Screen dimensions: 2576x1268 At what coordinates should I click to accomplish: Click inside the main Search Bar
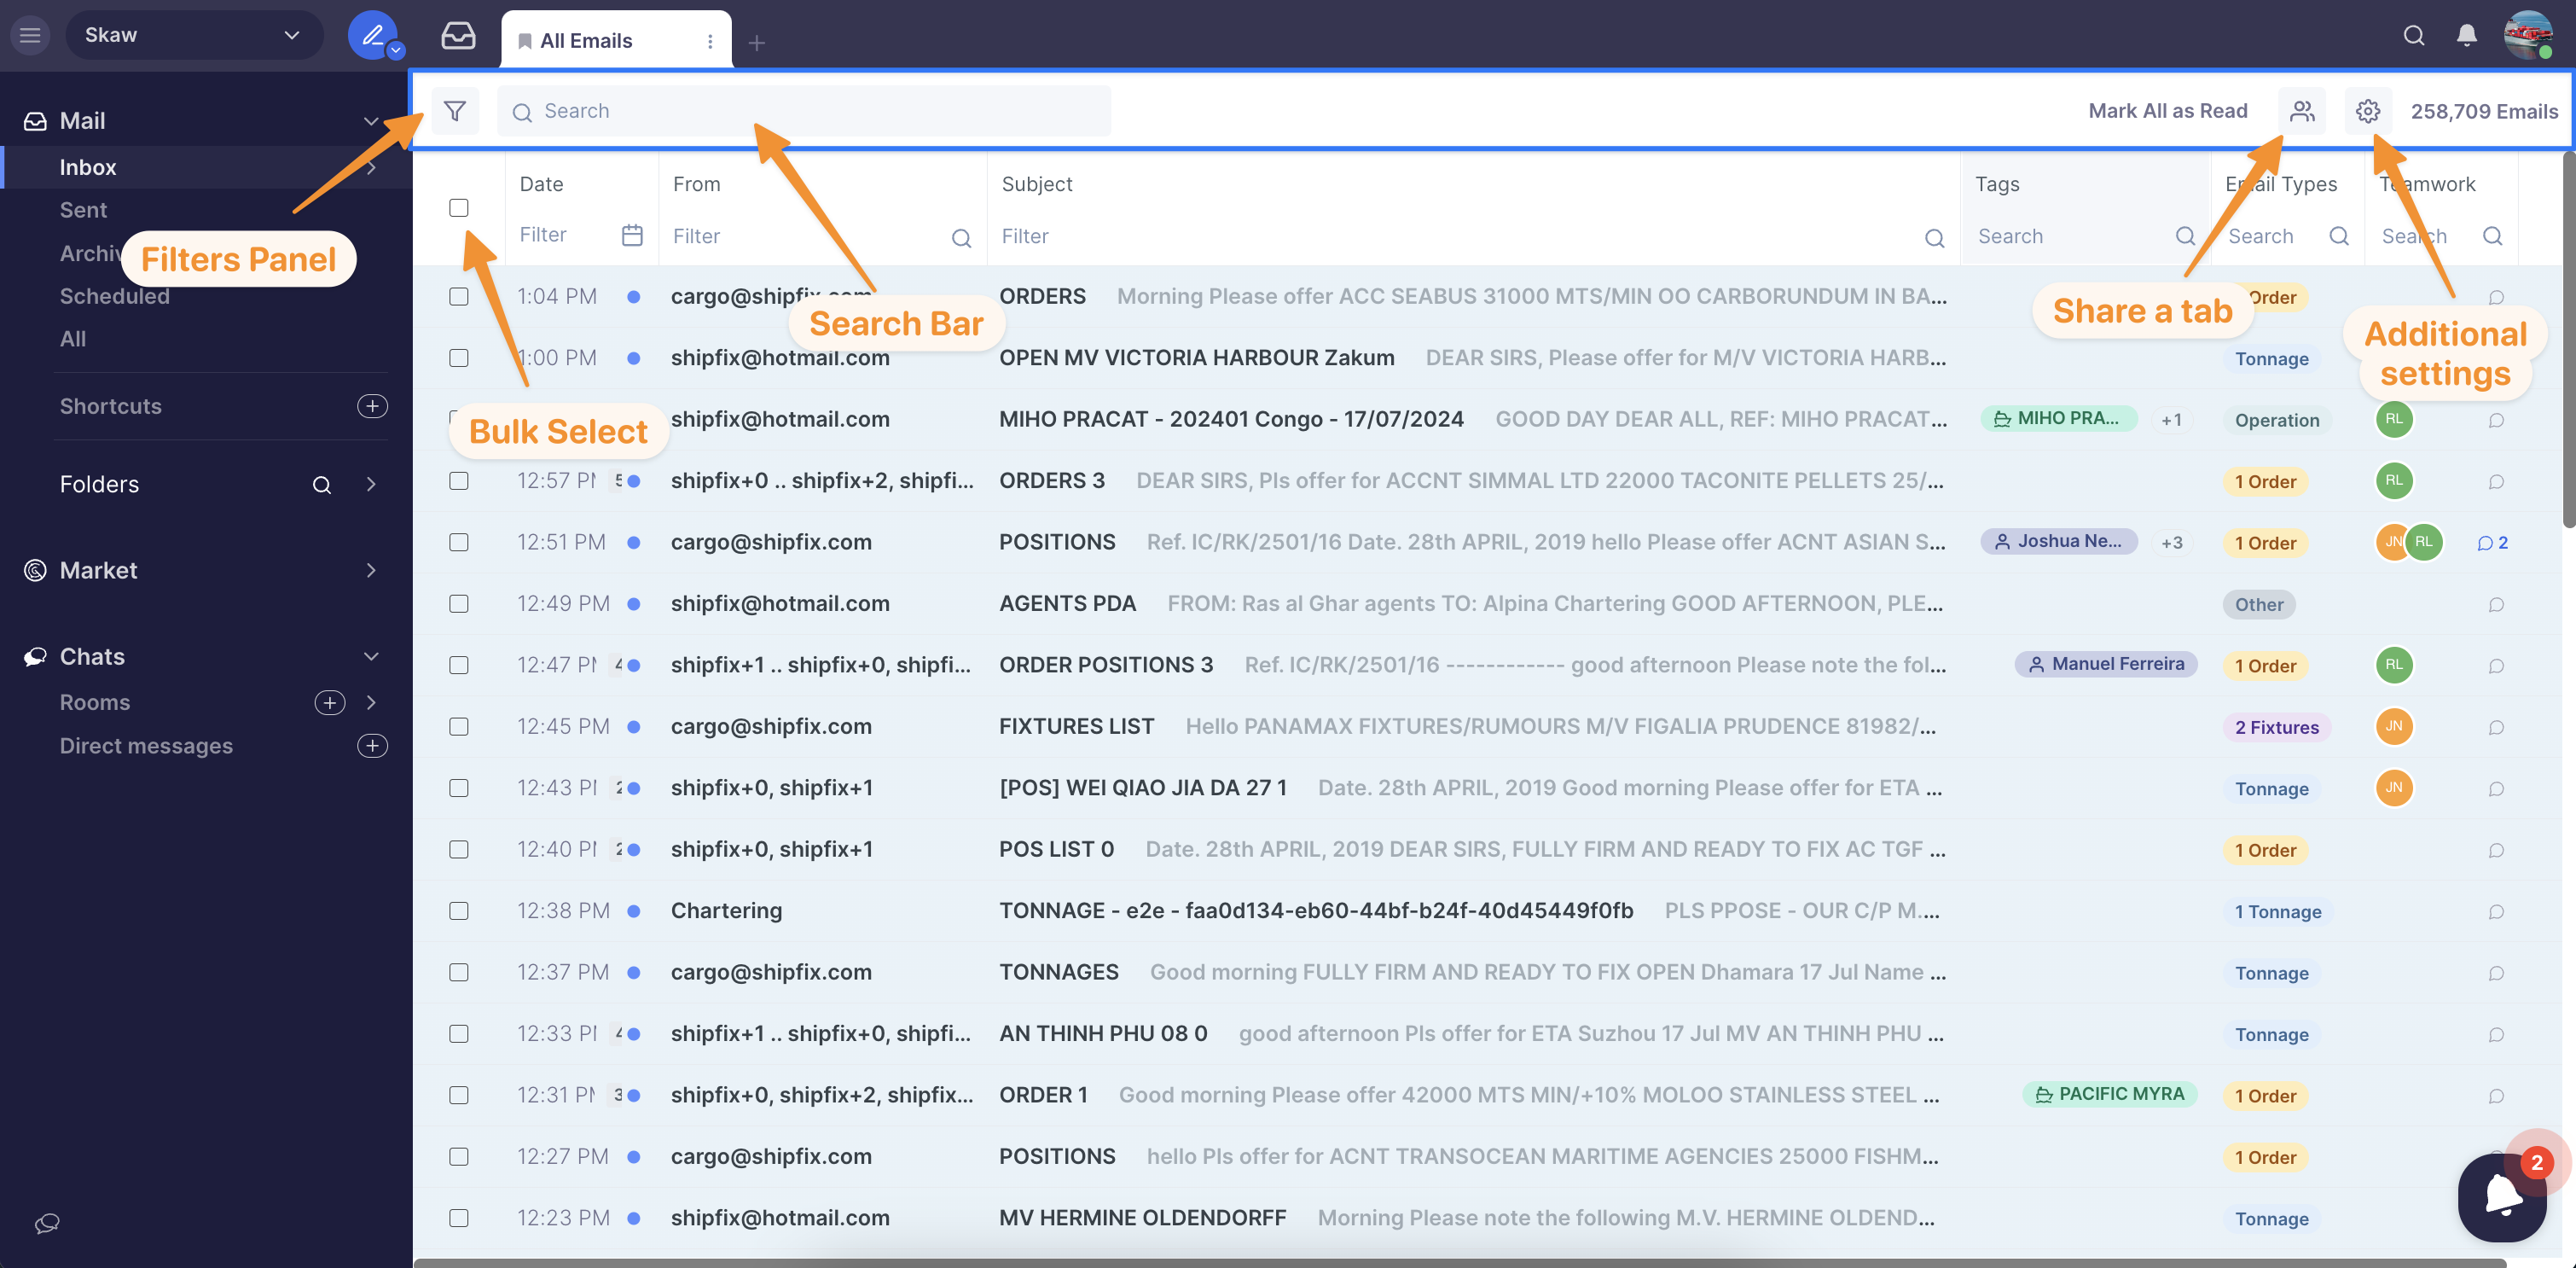click(x=800, y=110)
